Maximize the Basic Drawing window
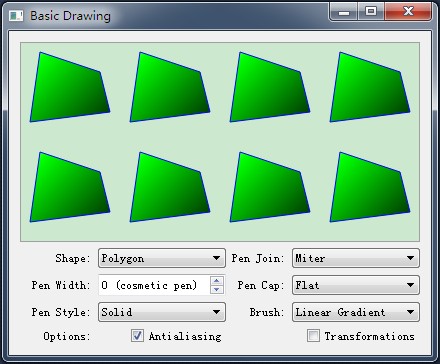 (371, 12)
